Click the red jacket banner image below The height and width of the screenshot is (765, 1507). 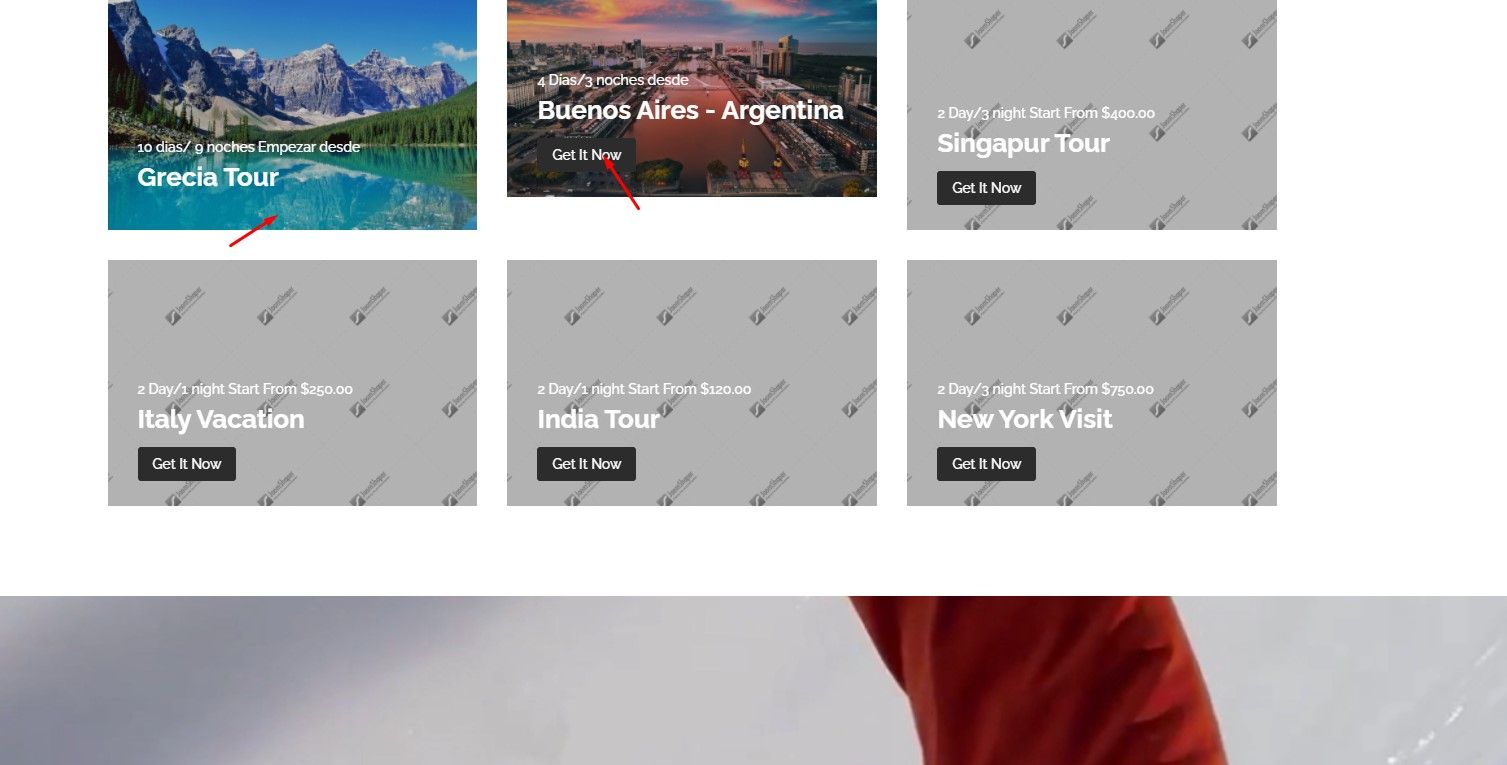coord(753,680)
